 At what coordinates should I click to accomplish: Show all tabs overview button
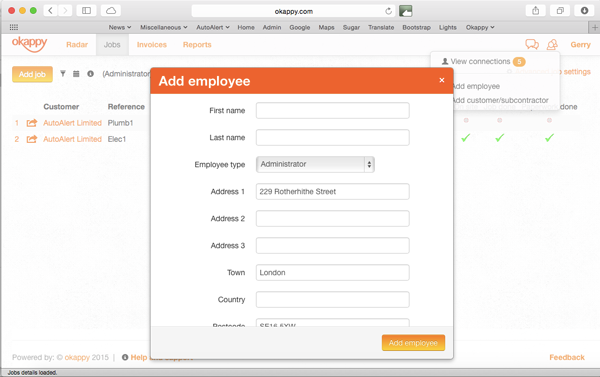point(560,10)
